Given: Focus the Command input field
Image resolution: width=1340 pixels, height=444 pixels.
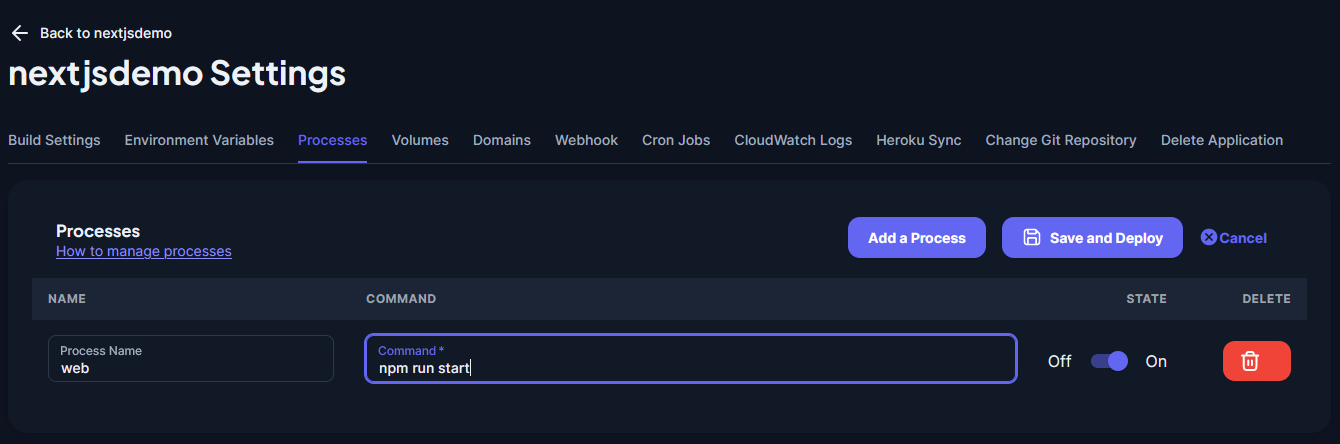Looking at the screenshot, I should [x=690, y=359].
